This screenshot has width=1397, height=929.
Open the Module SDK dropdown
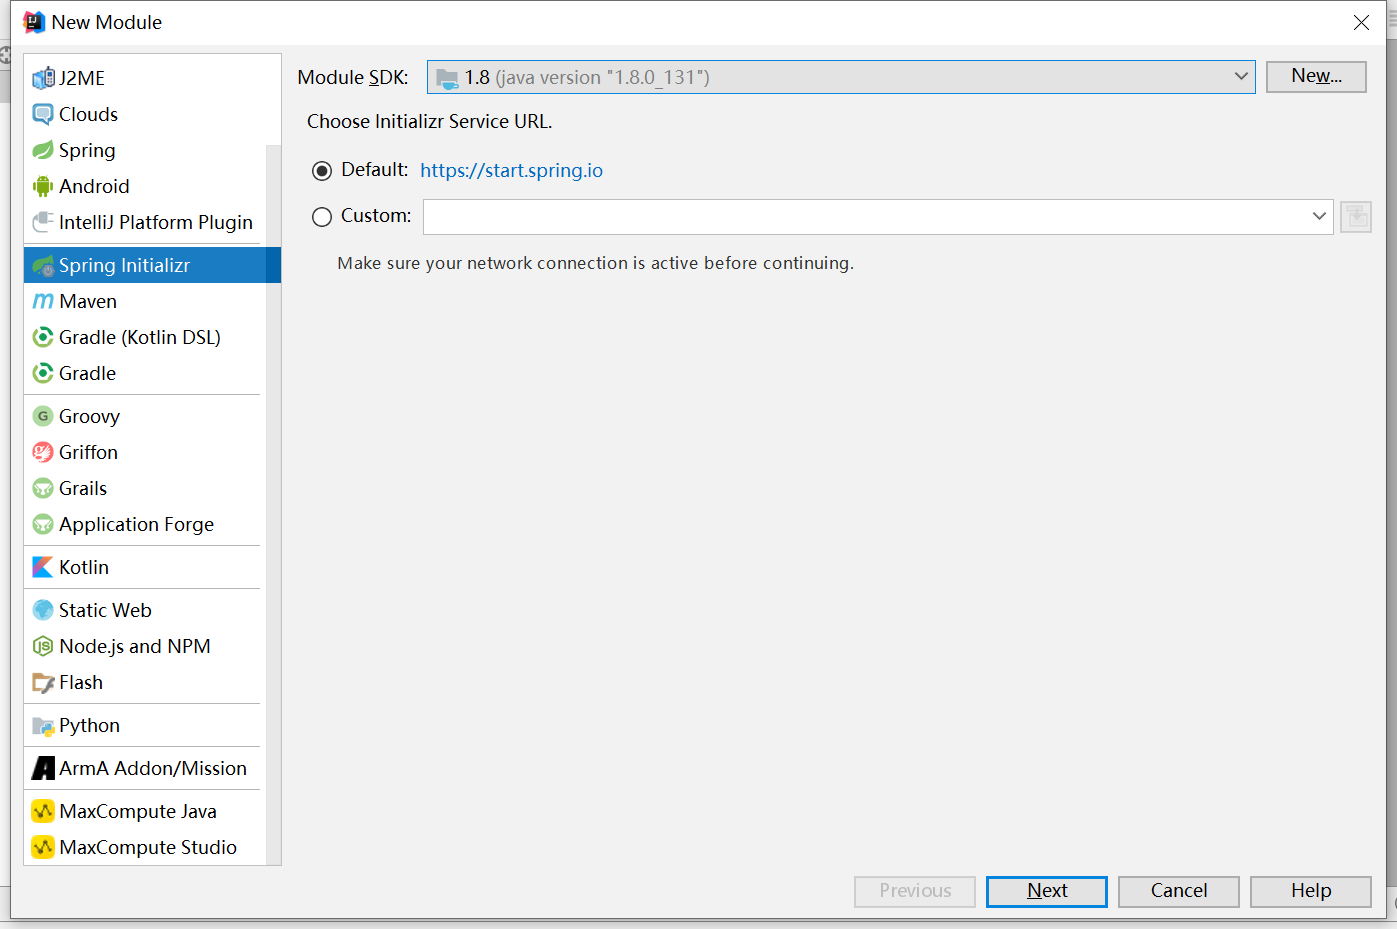coord(841,77)
